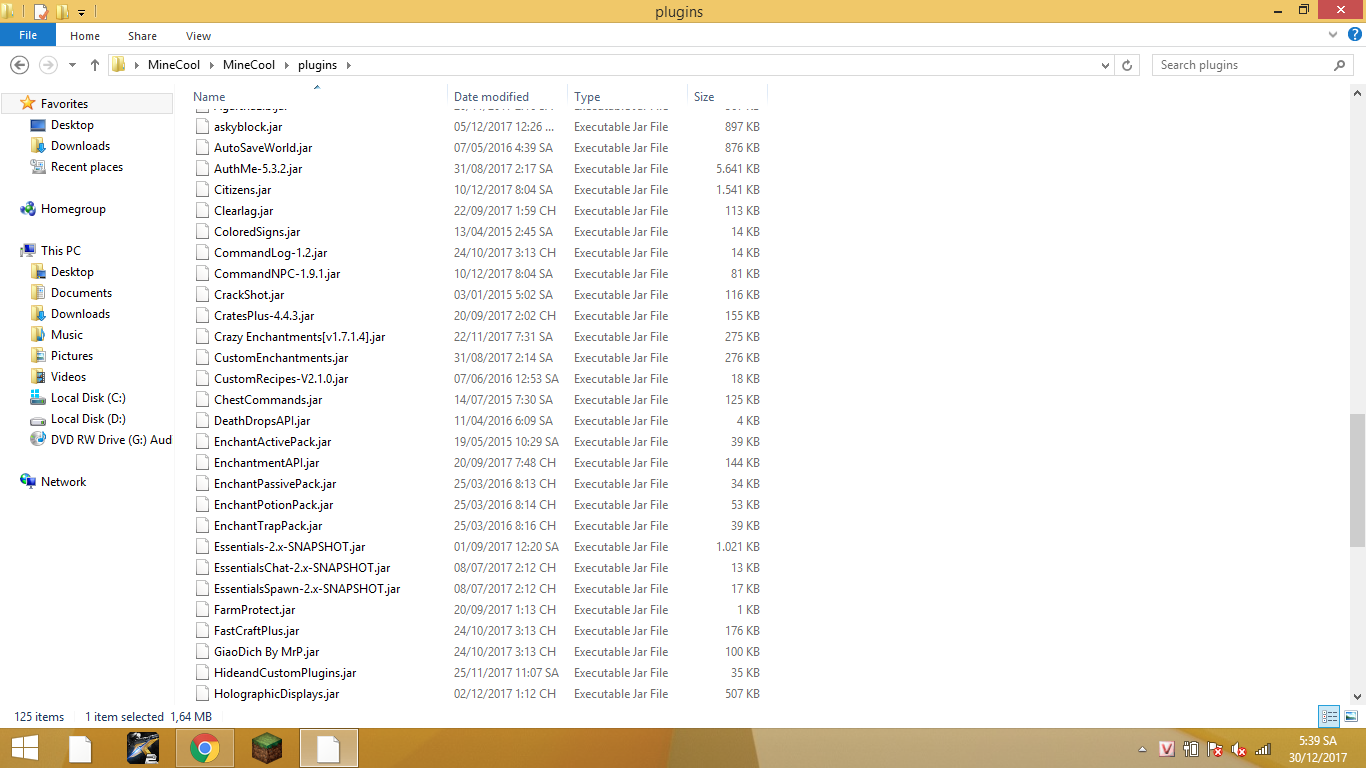This screenshot has height=768, width=1366.
Task: Switch to the View ribbon tab
Action: pos(198,36)
